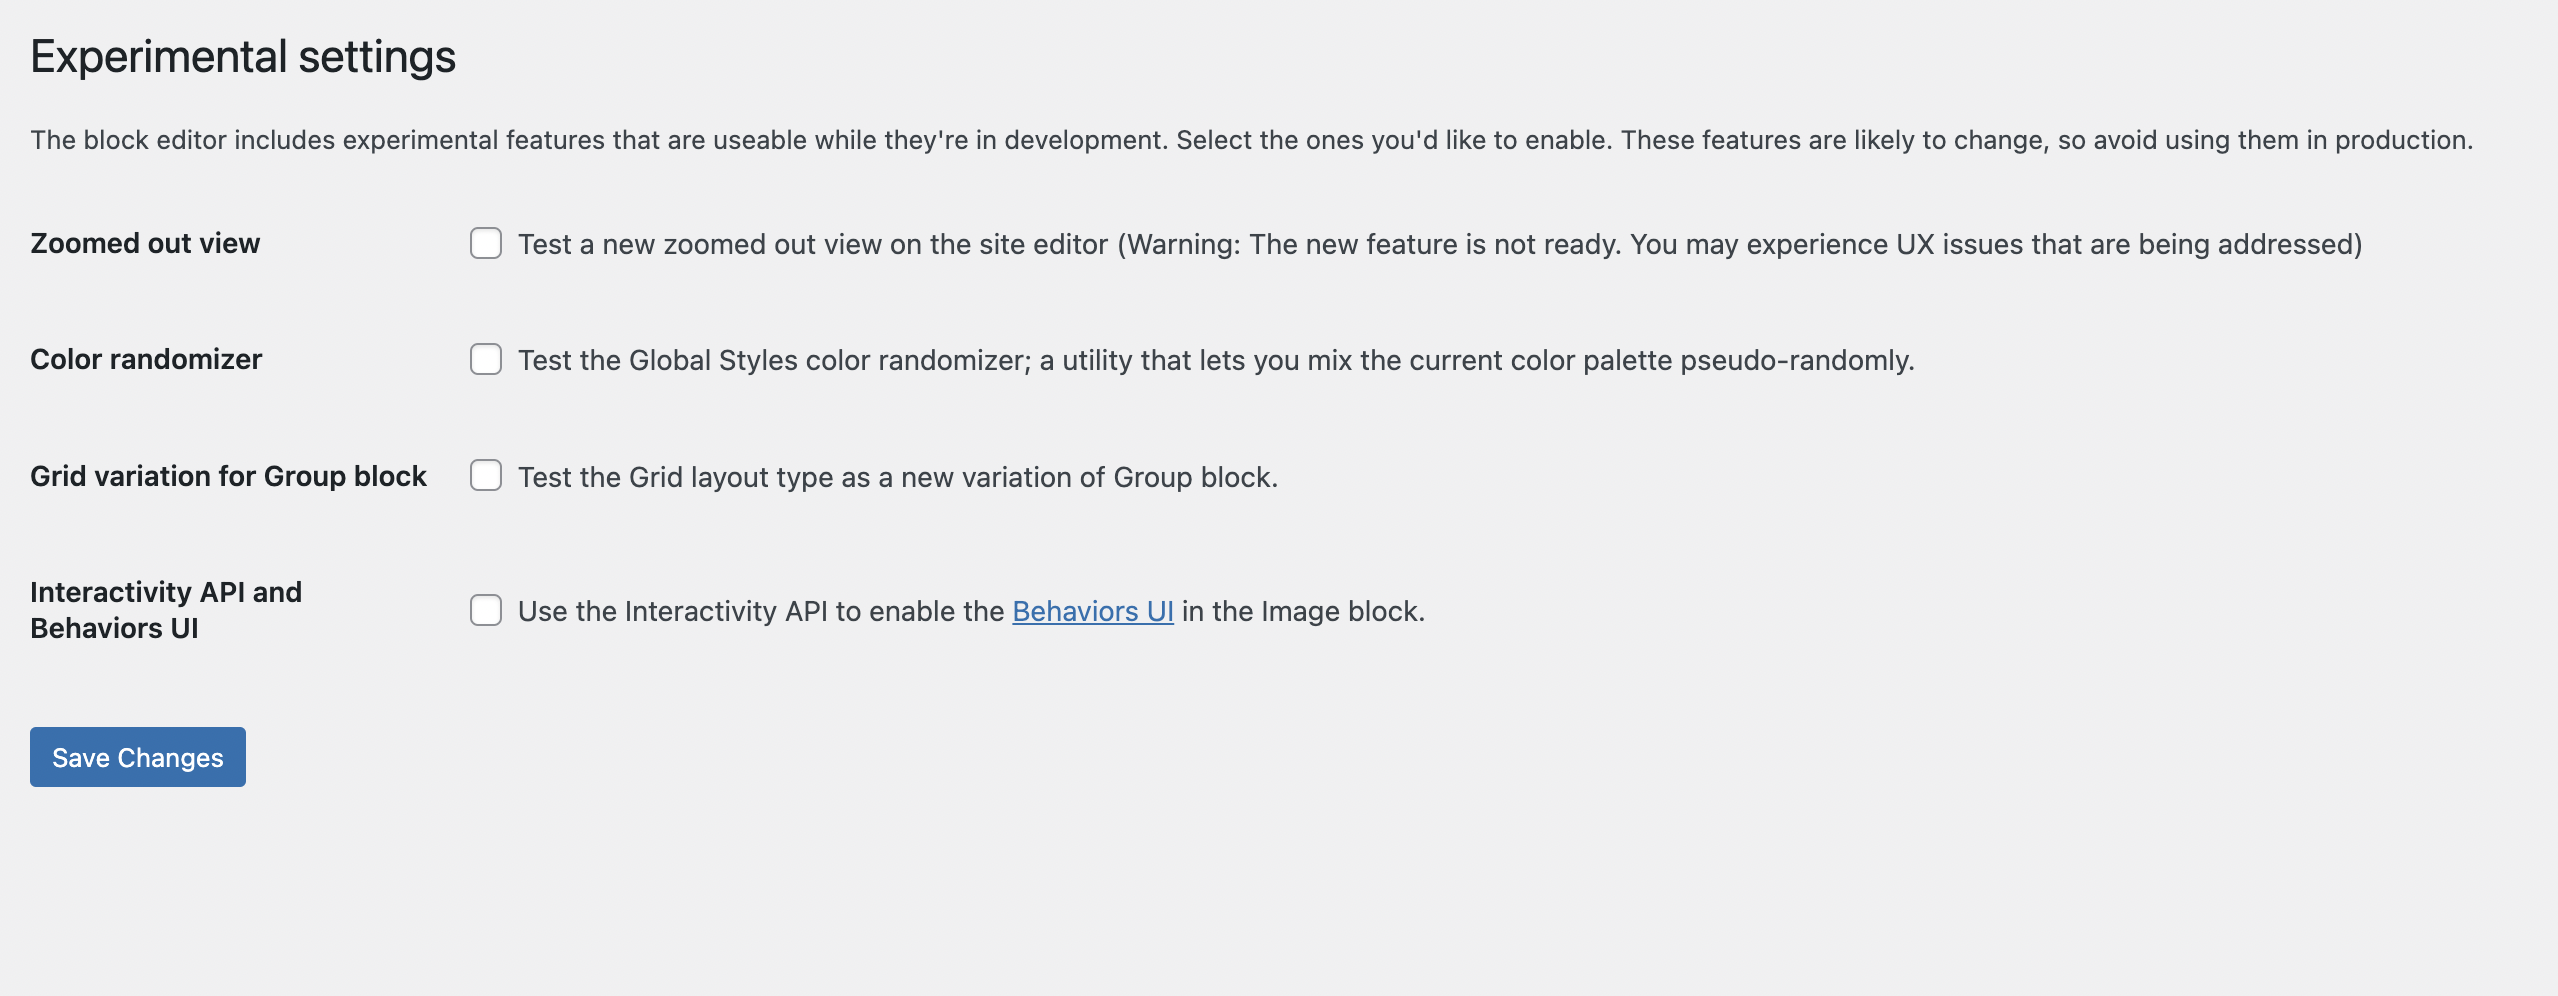This screenshot has height=996, width=2558.
Task: Enable the Global Styles color randomizer utility
Action: [x=486, y=360]
